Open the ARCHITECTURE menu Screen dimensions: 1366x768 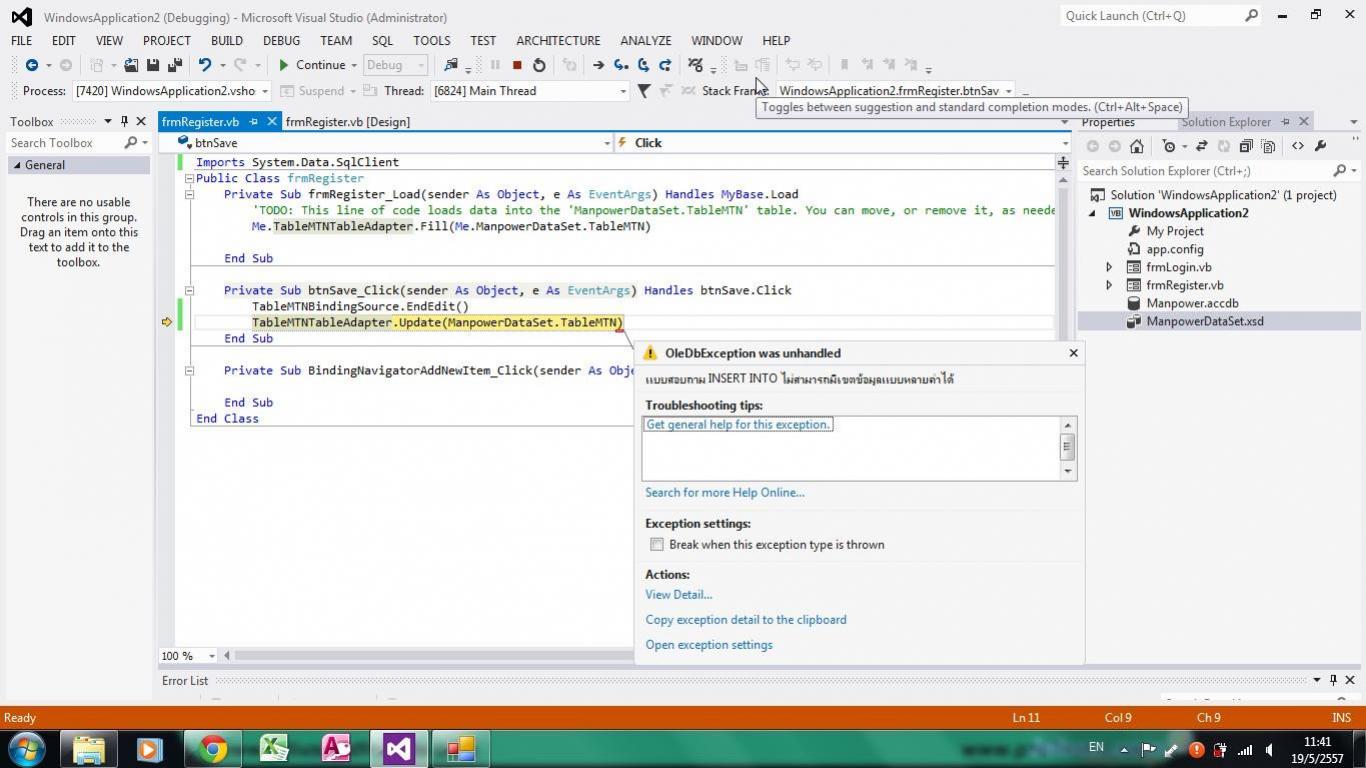click(558, 41)
